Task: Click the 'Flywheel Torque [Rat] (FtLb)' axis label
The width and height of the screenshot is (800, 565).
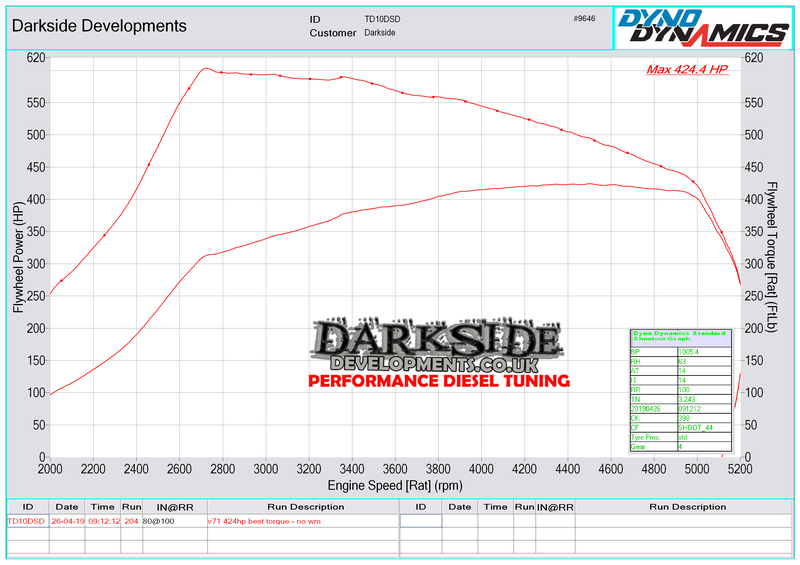Action: (x=771, y=257)
